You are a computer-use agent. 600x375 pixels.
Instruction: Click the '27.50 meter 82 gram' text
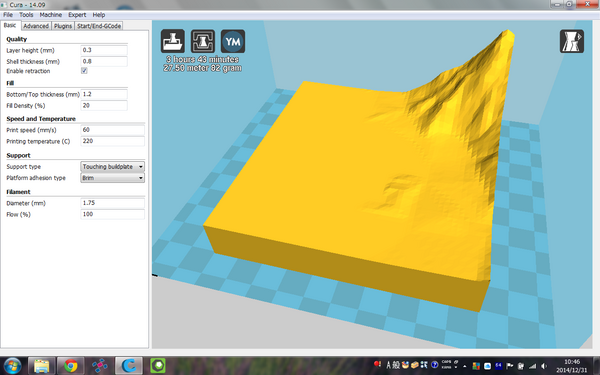tap(202, 68)
